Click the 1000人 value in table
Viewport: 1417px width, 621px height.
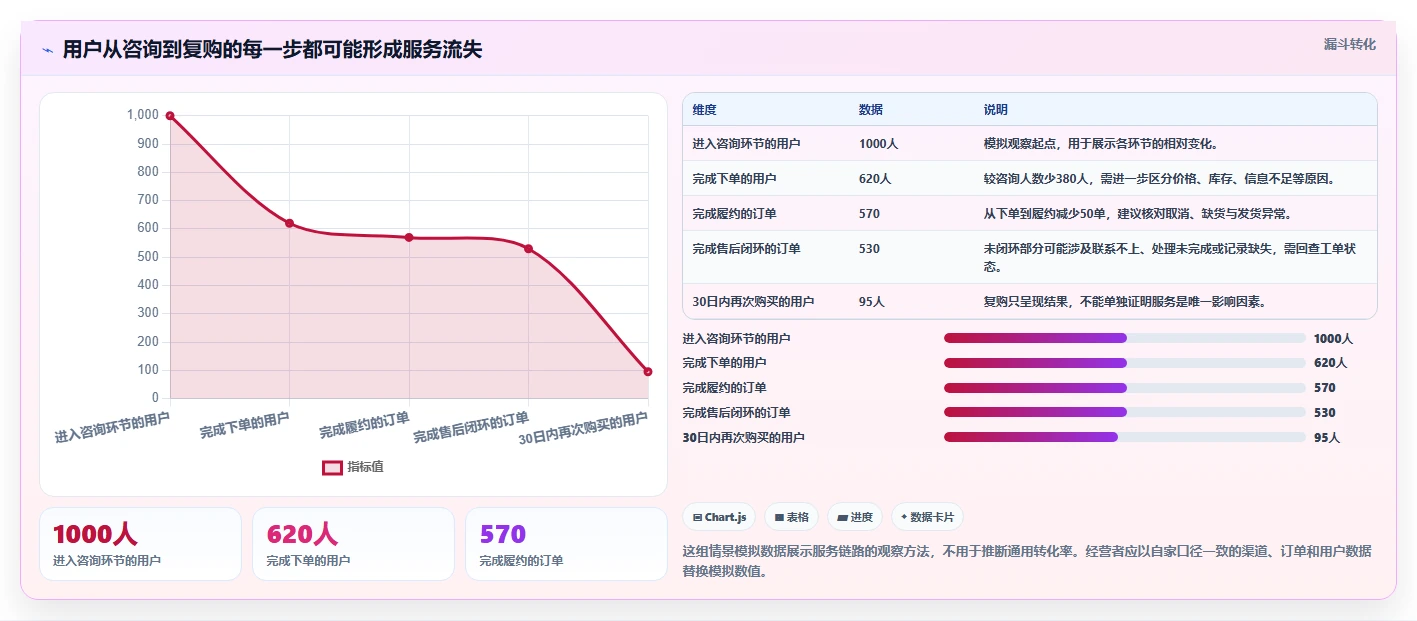pyautogui.click(x=878, y=144)
